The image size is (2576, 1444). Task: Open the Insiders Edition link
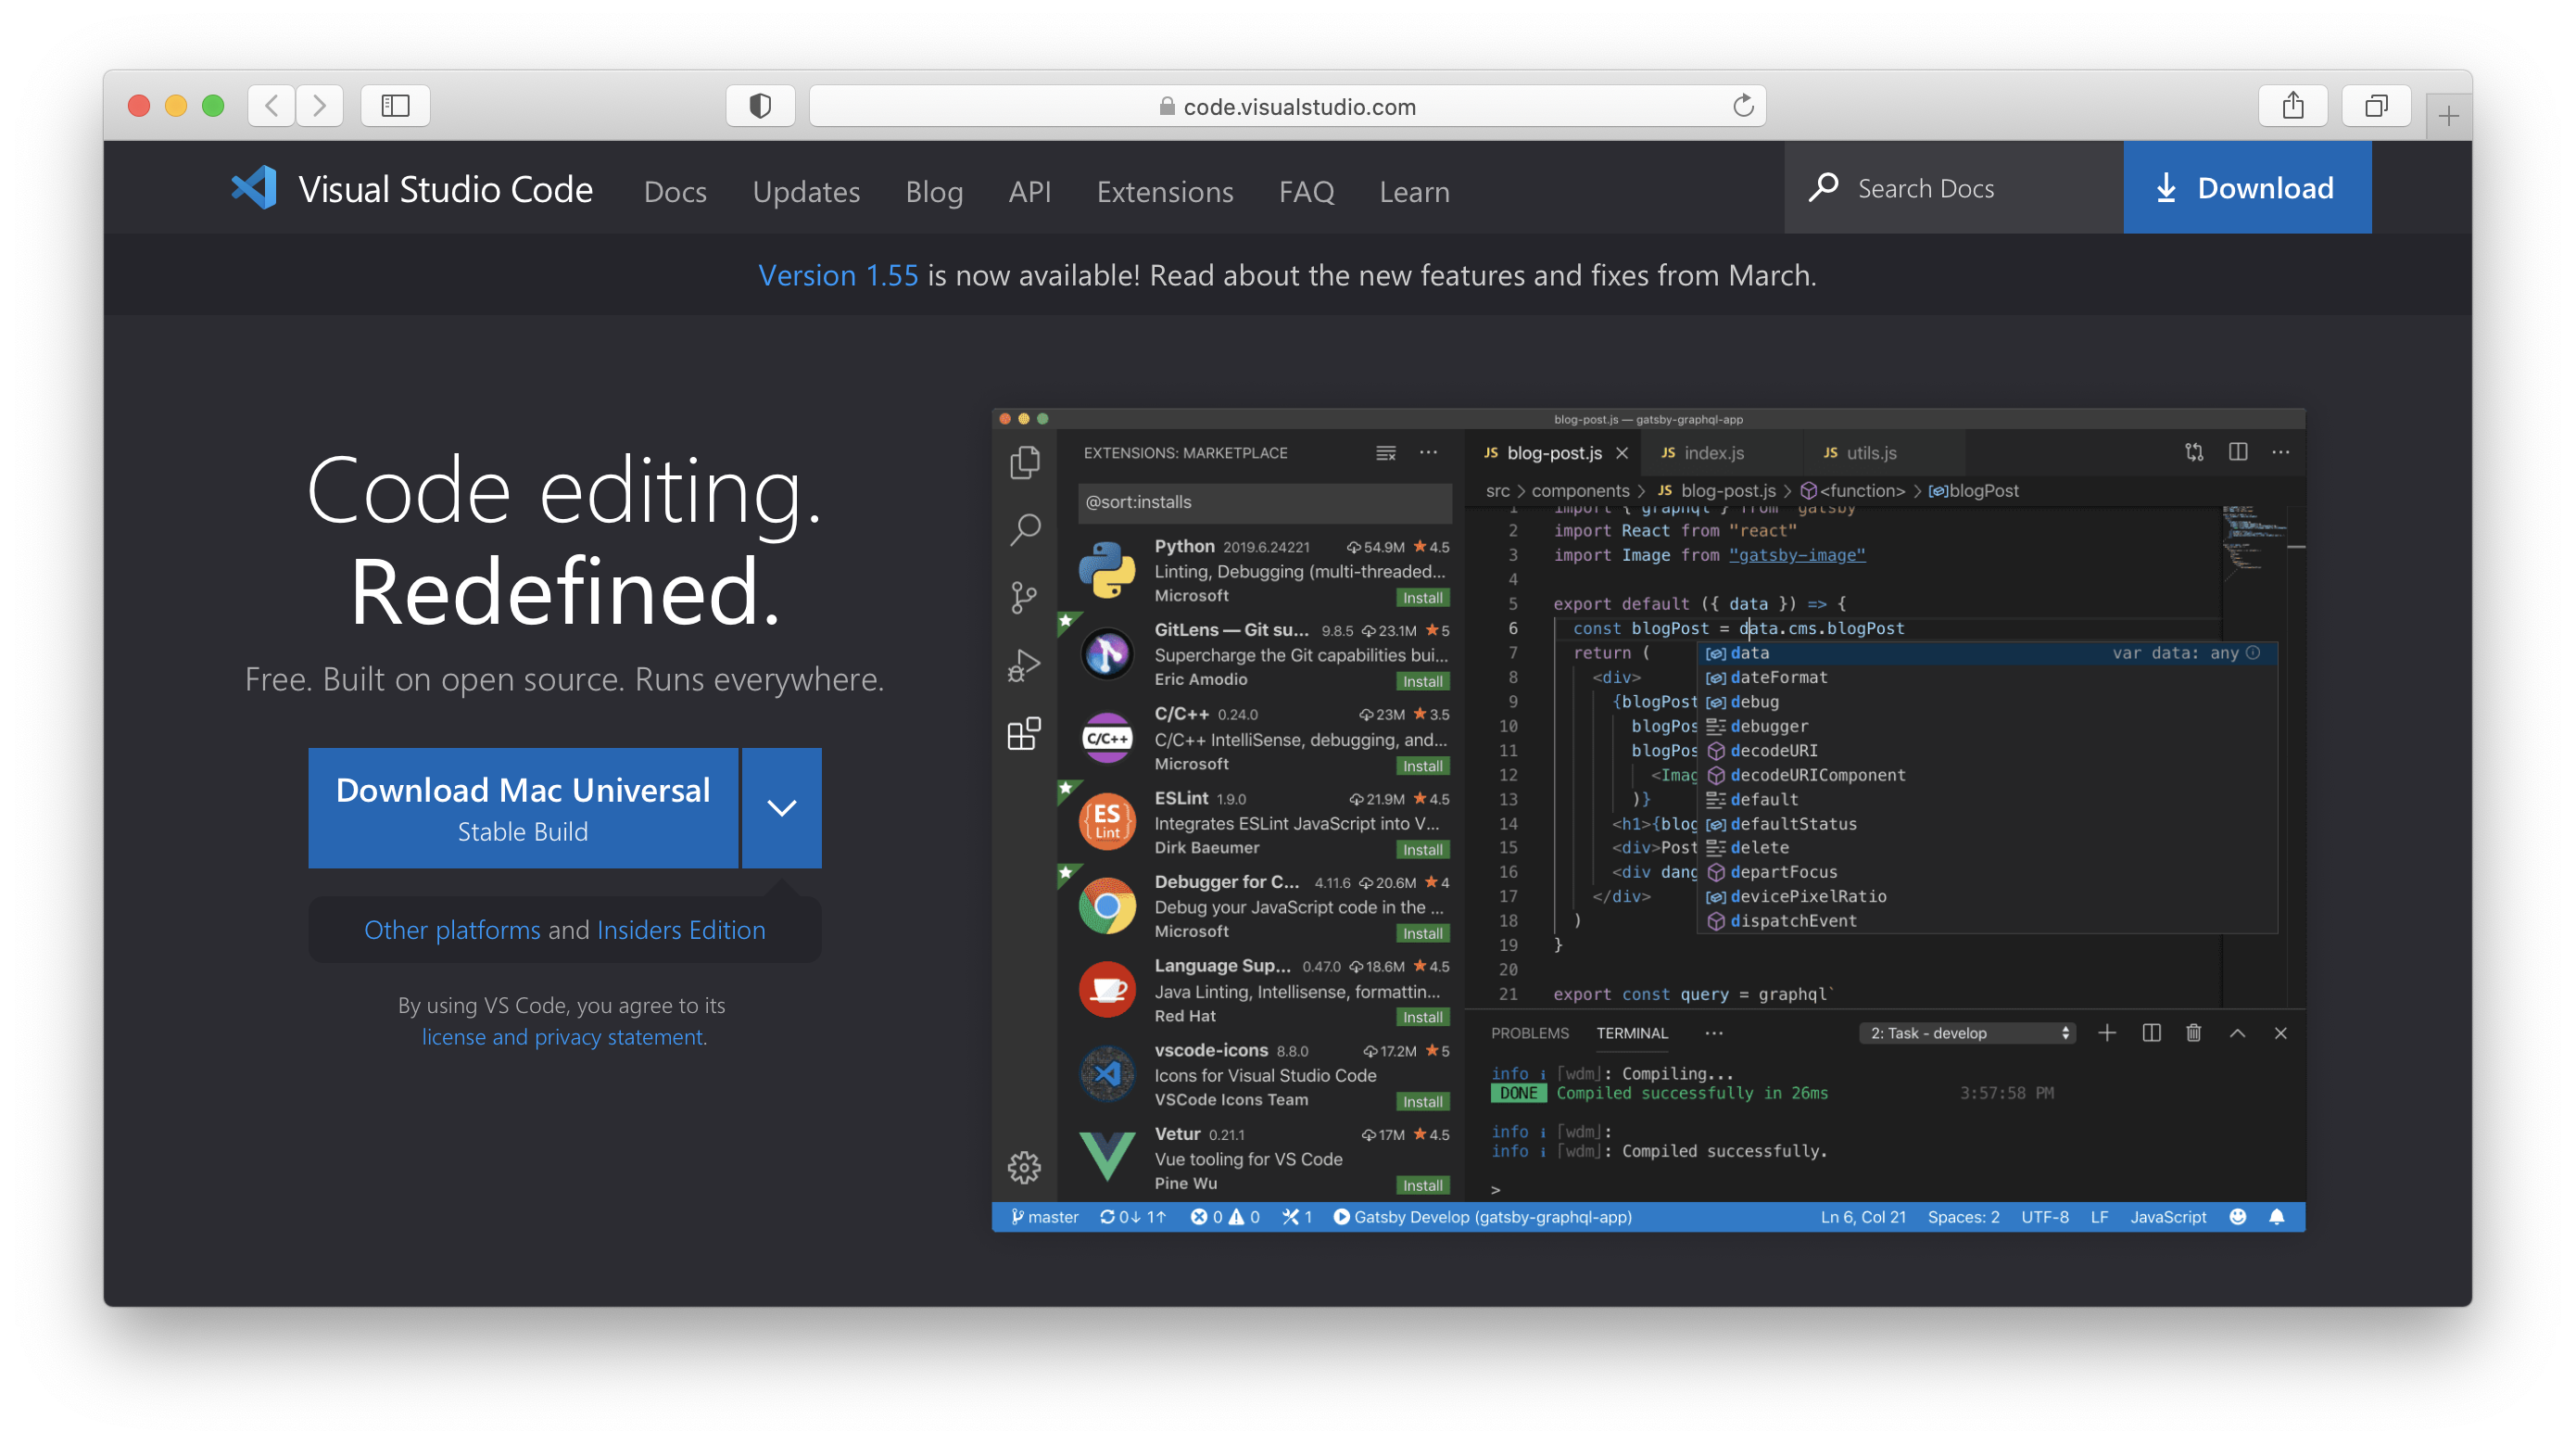pyautogui.click(x=681, y=930)
